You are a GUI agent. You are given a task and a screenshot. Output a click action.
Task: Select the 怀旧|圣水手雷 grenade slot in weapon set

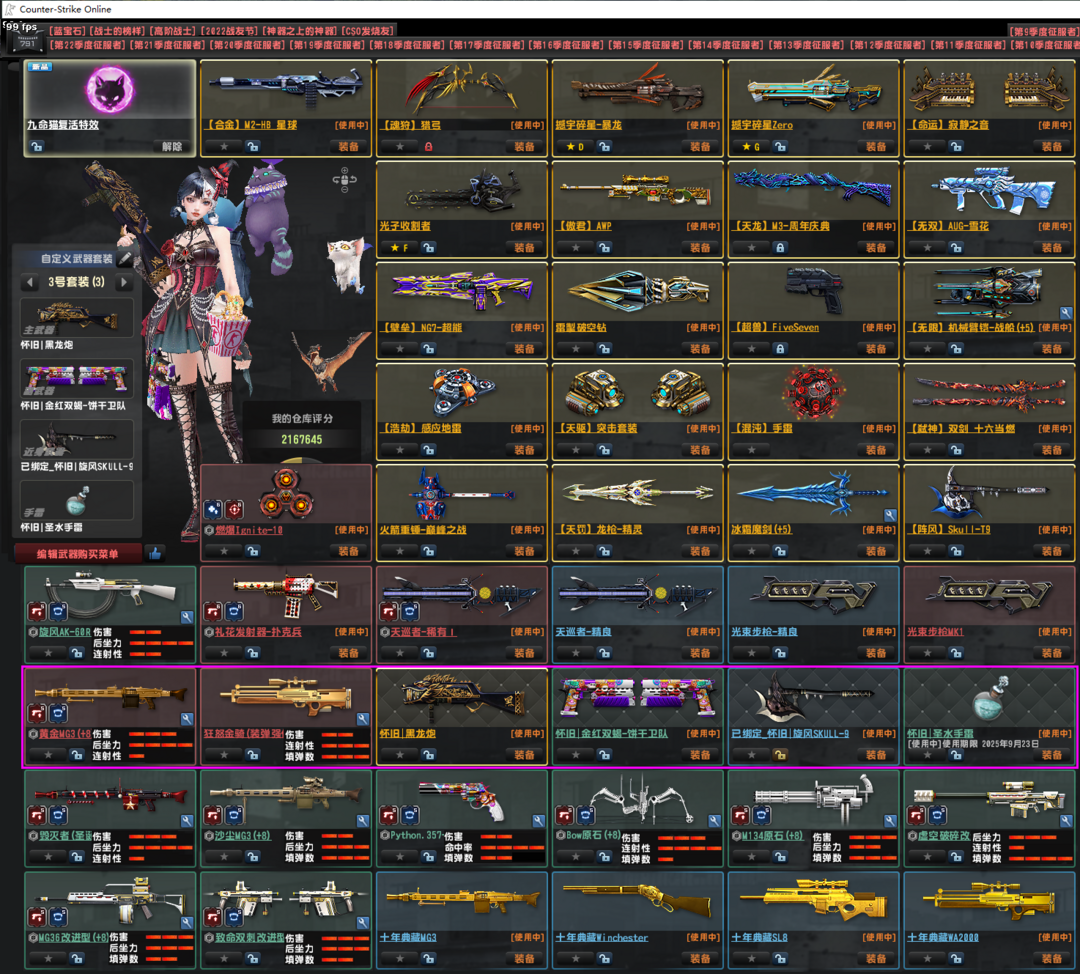point(76,501)
